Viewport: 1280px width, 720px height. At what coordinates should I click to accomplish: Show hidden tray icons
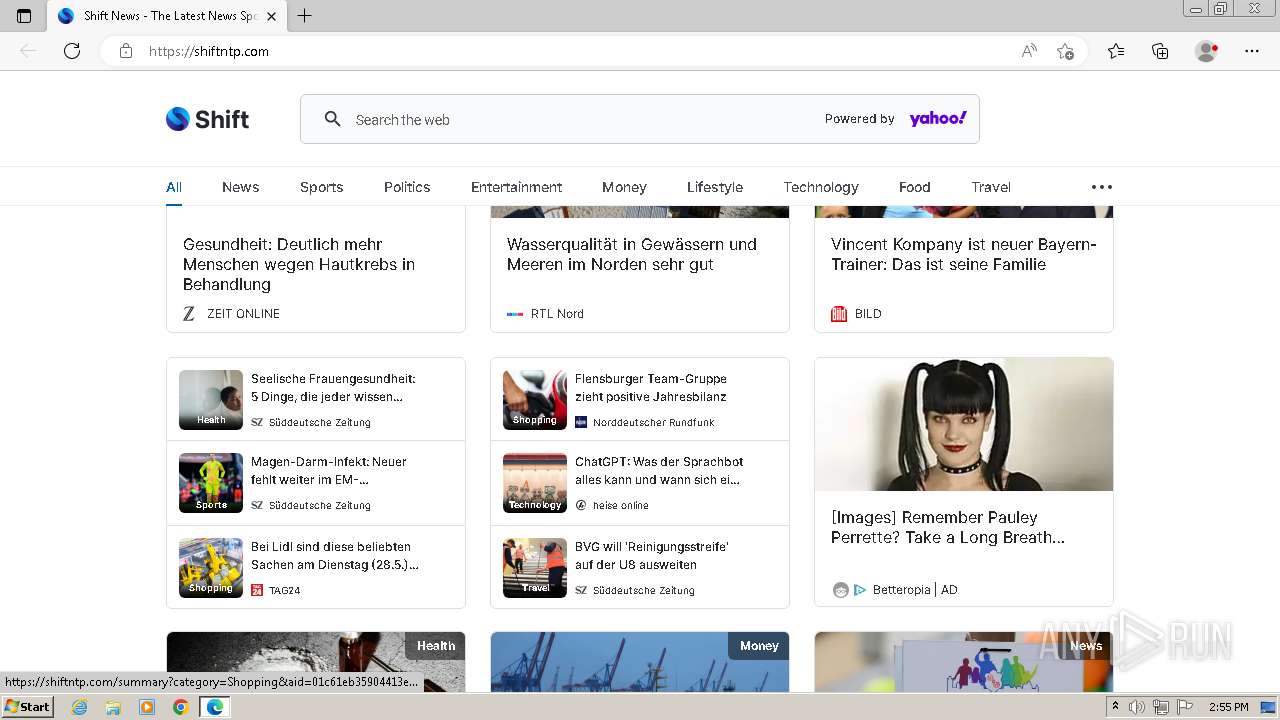1115,707
